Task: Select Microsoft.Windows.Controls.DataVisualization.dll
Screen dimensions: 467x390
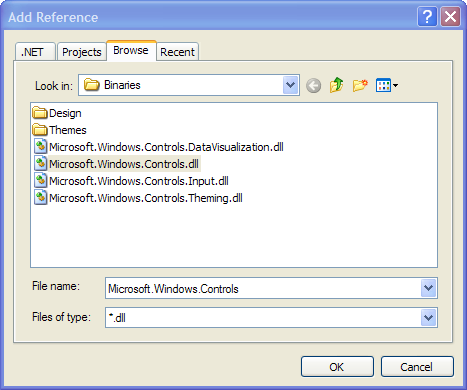Action: (166, 147)
